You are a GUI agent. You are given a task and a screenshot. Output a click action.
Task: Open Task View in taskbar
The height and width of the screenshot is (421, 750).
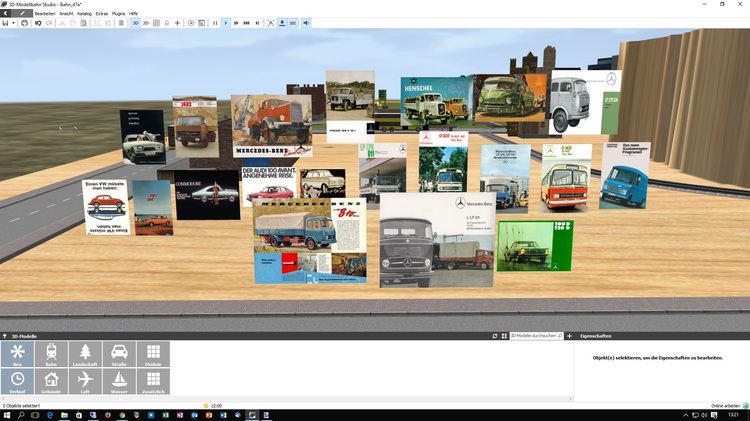(x=35, y=415)
